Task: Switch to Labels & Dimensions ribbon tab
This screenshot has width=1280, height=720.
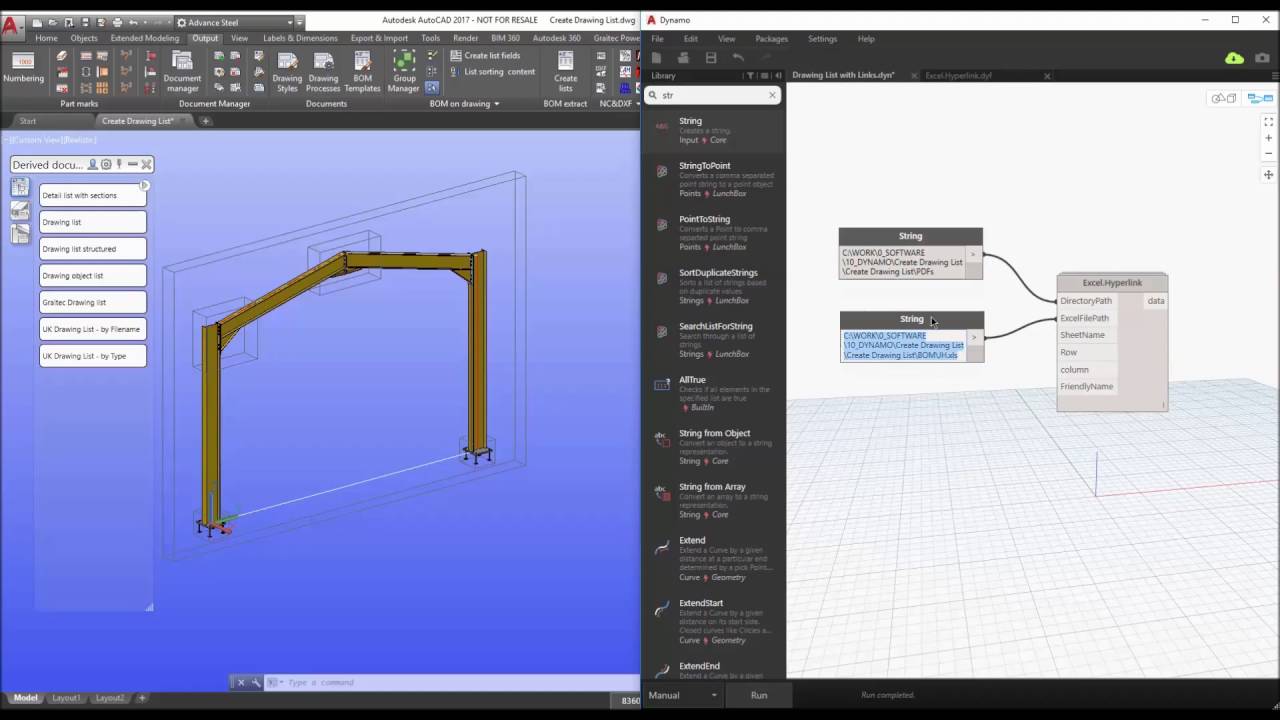Action: (x=300, y=38)
